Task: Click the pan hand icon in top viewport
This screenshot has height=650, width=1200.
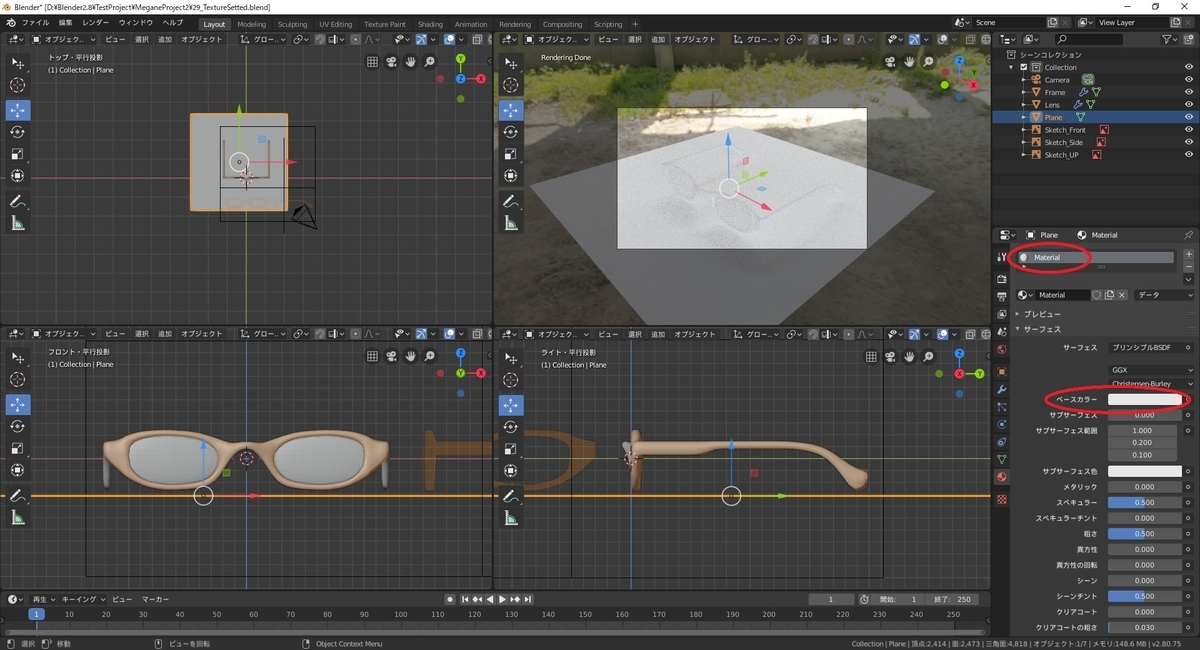Action: [411, 62]
